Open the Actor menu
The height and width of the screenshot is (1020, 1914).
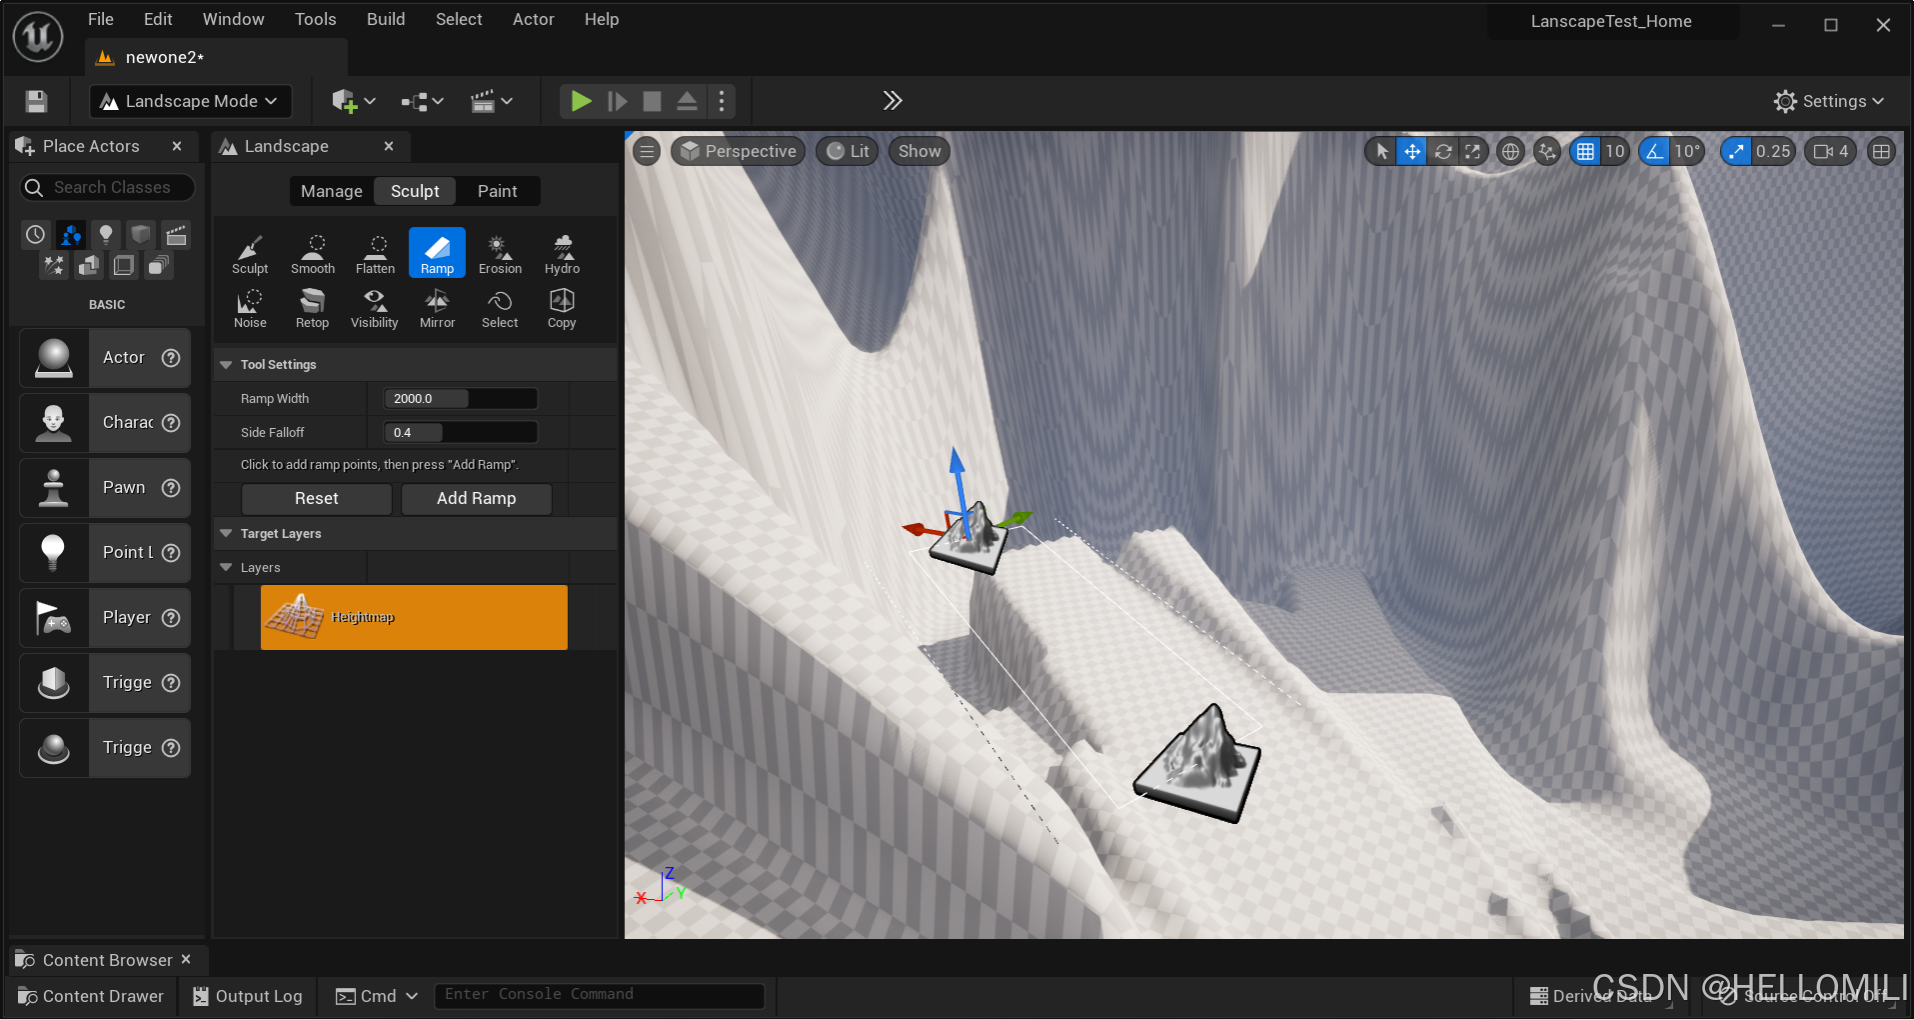pyautogui.click(x=533, y=19)
